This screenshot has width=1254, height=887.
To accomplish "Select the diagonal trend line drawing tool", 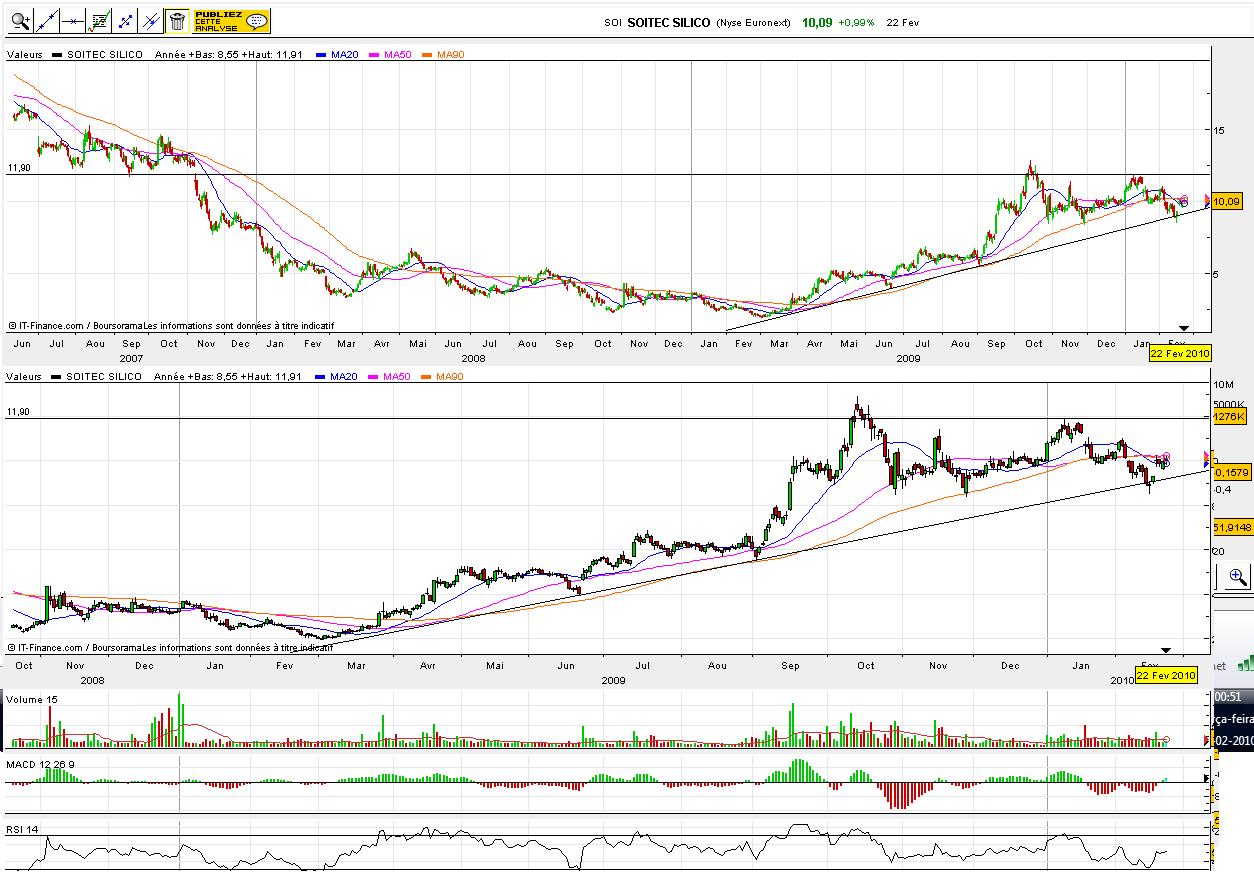I will click(46, 19).
